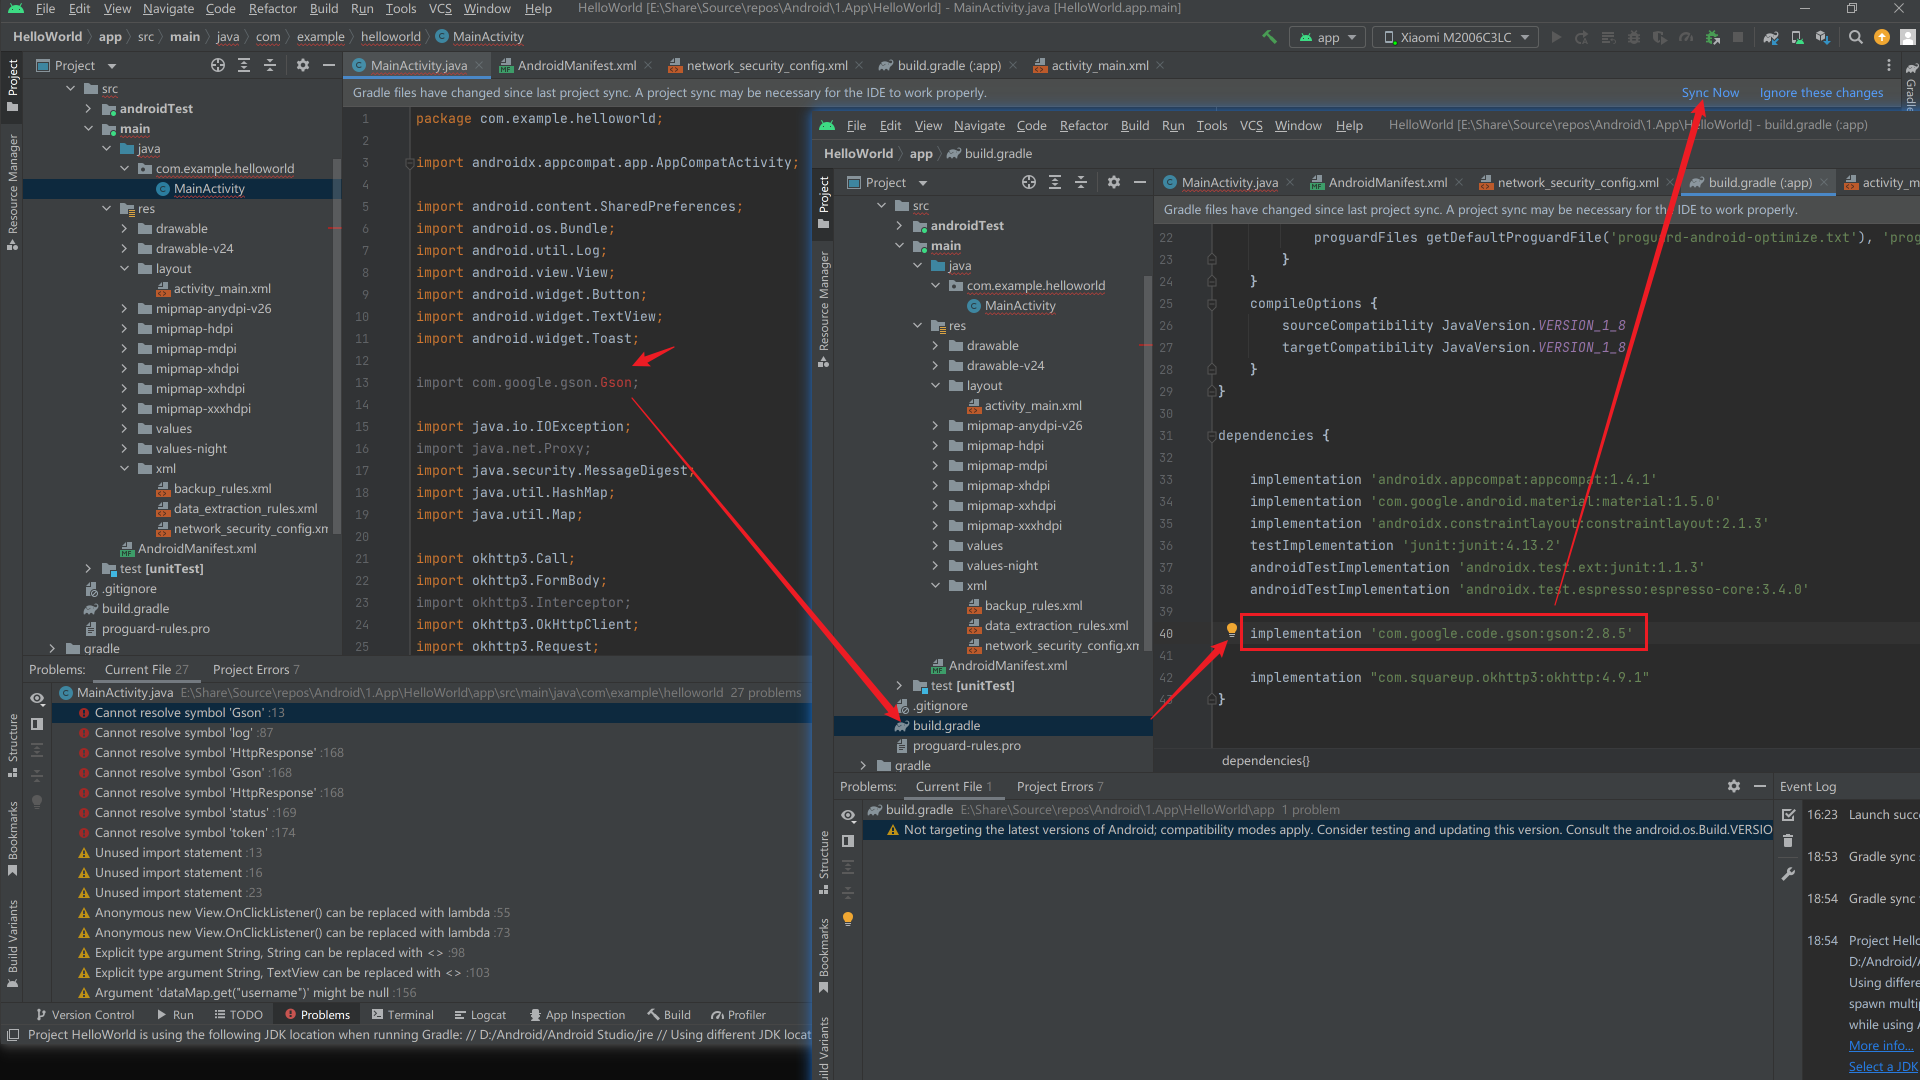This screenshot has width=1920, height=1080.
Task: Click Attach Debugger to Android Process icon
Action: pos(1712,37)
